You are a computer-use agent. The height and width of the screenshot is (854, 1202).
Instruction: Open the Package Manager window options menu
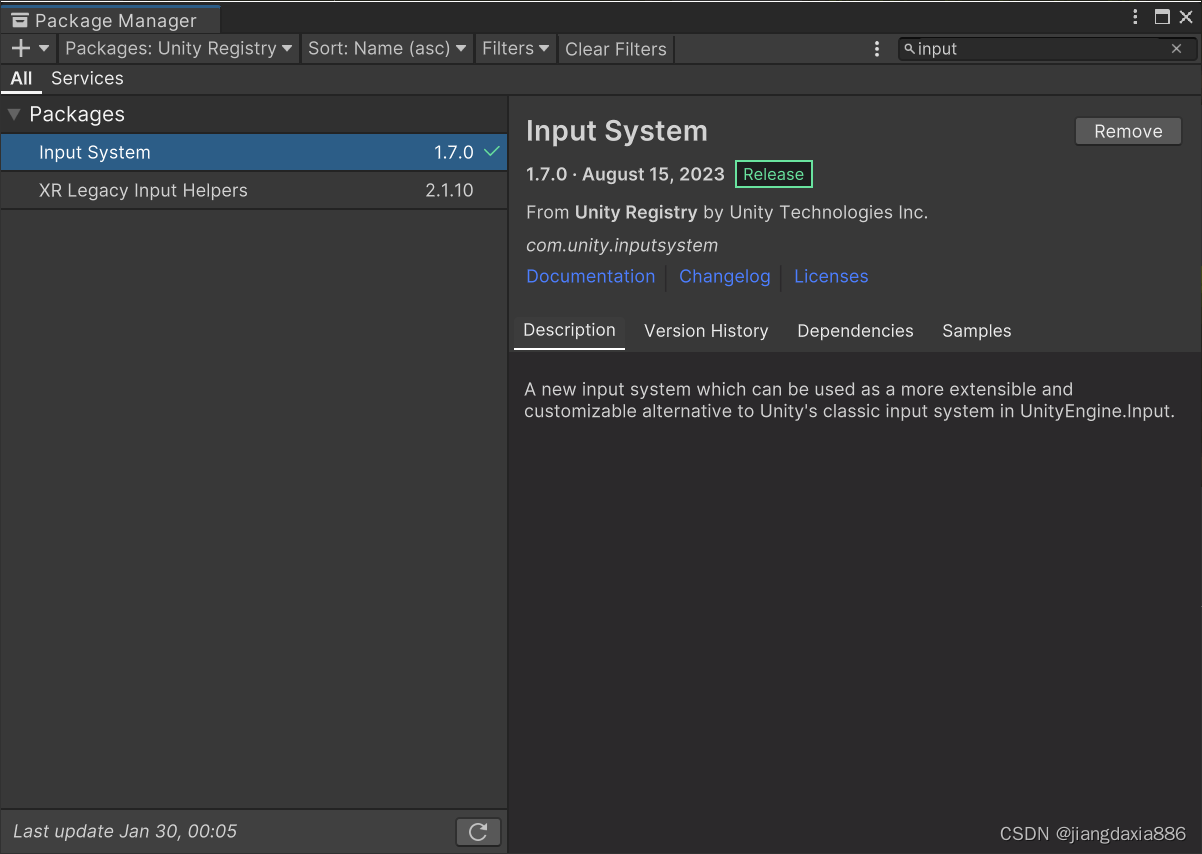(1135, 17)
